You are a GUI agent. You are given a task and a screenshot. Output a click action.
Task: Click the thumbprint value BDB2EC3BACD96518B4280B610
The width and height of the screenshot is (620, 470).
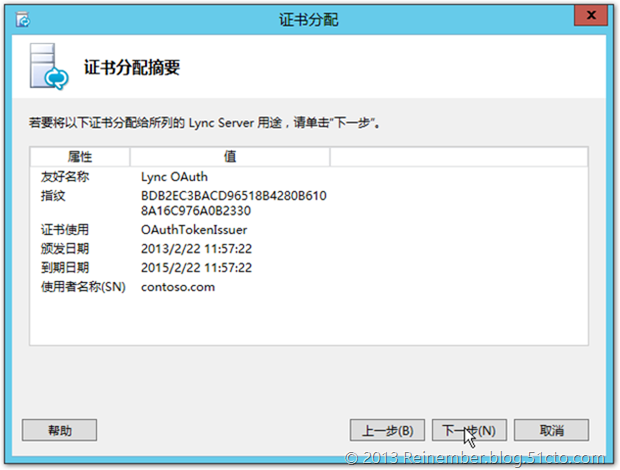point(233,195)
